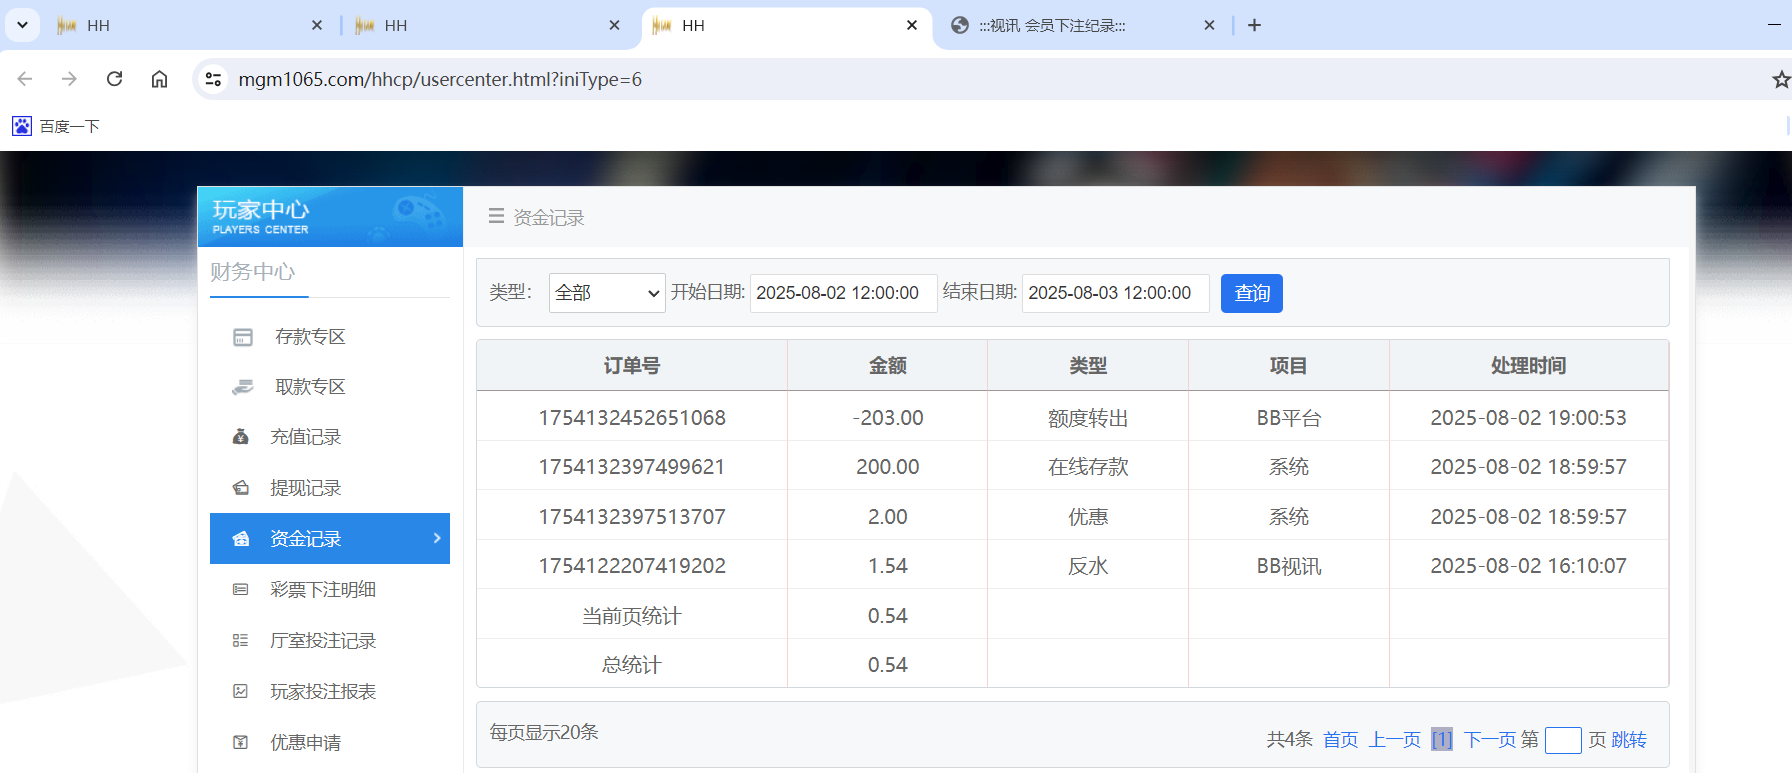Click the 优惠申请 icon
1792x773 pixels.
pos(240,742)
